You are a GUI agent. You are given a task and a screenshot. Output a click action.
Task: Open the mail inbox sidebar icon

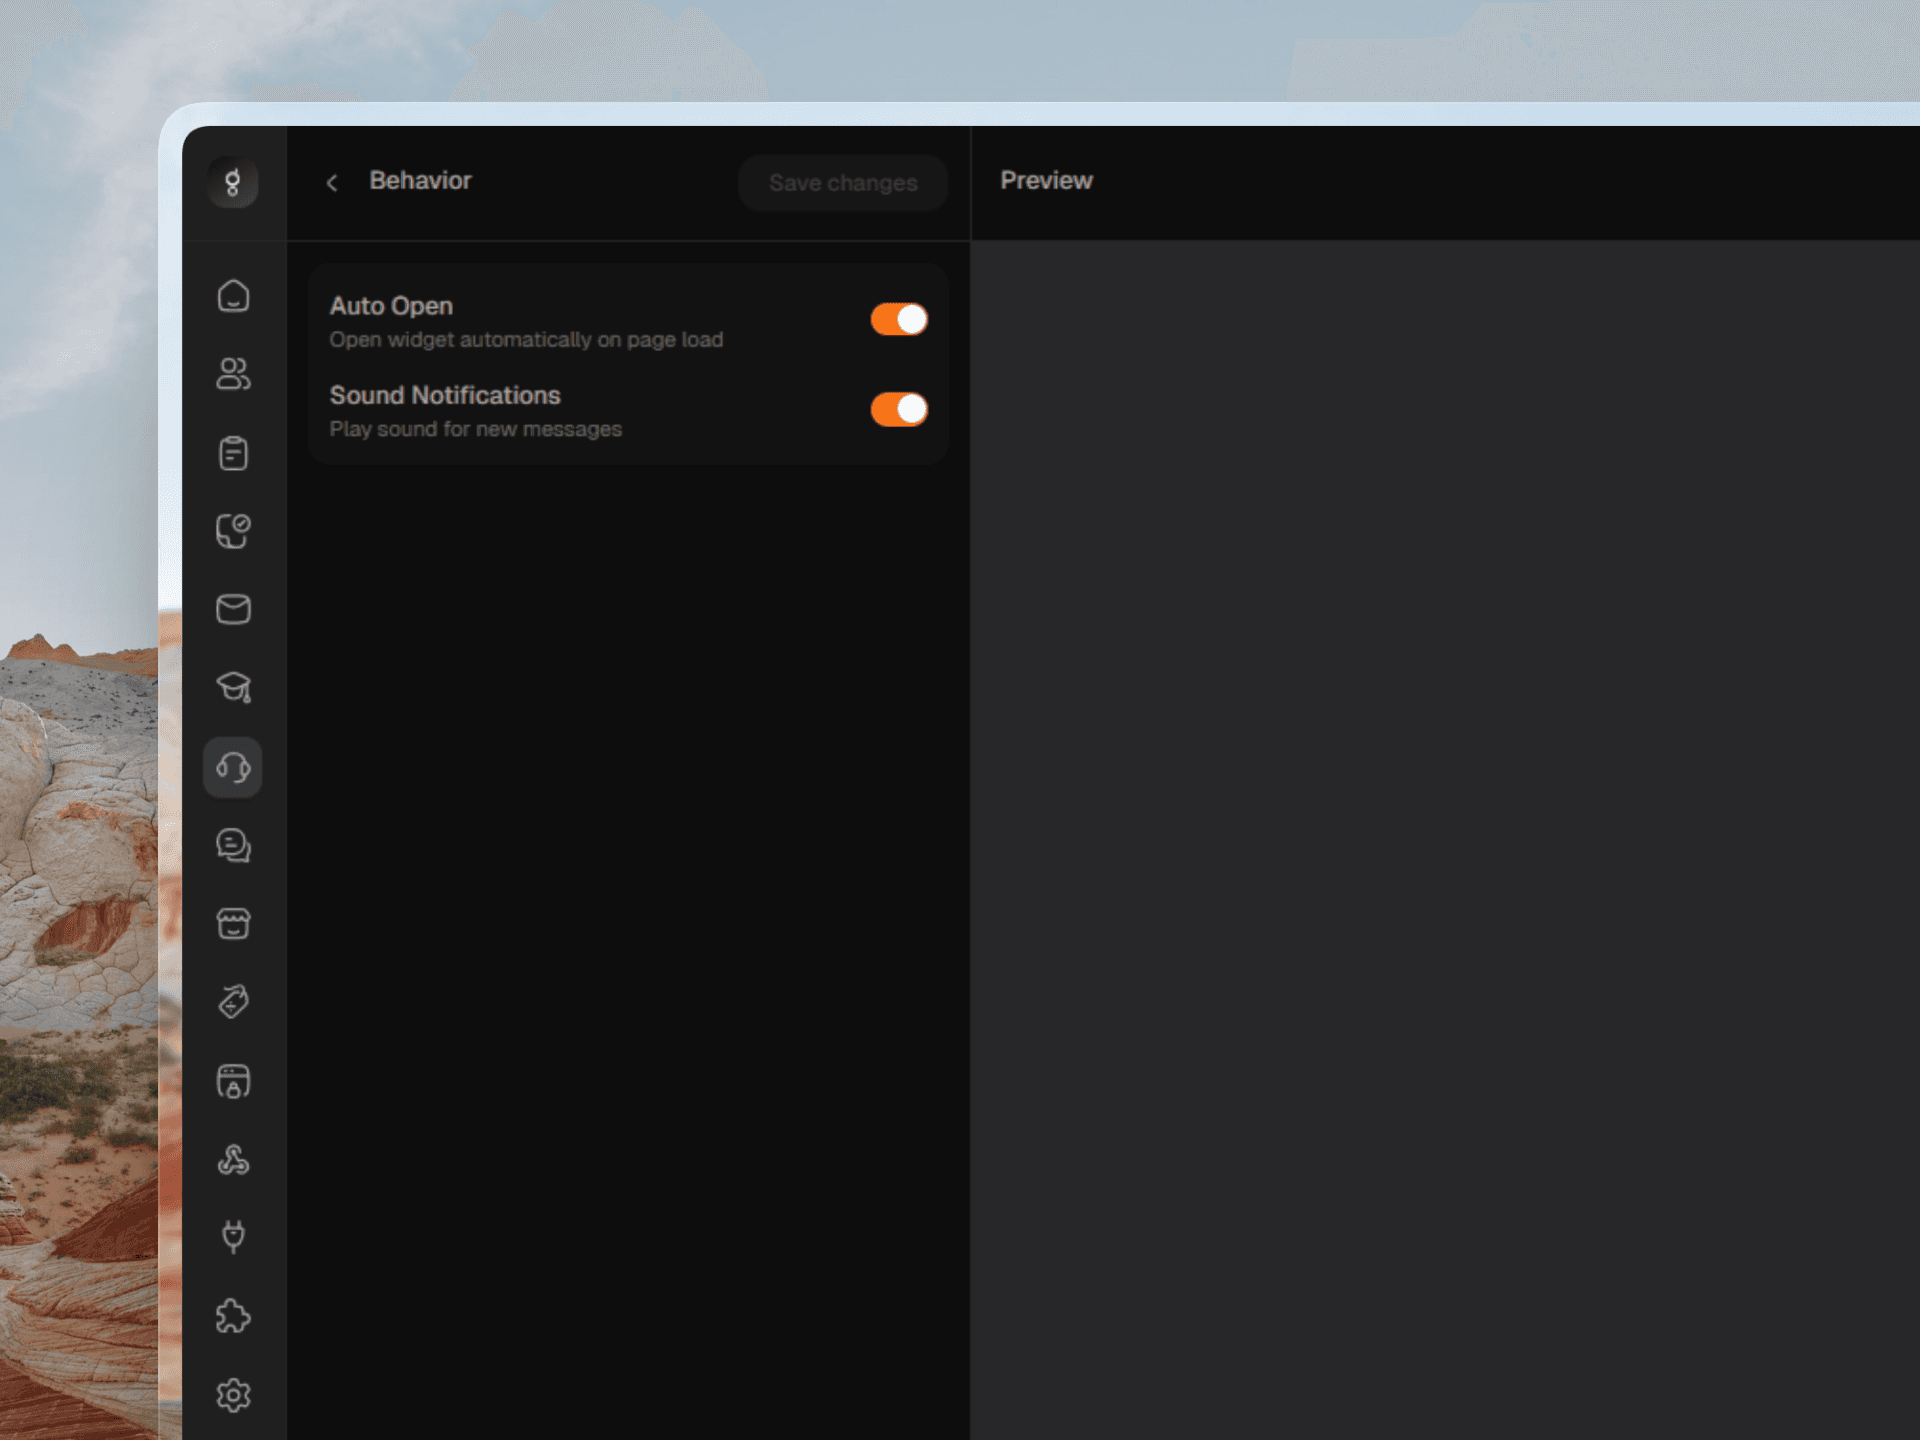coord(233,609)
